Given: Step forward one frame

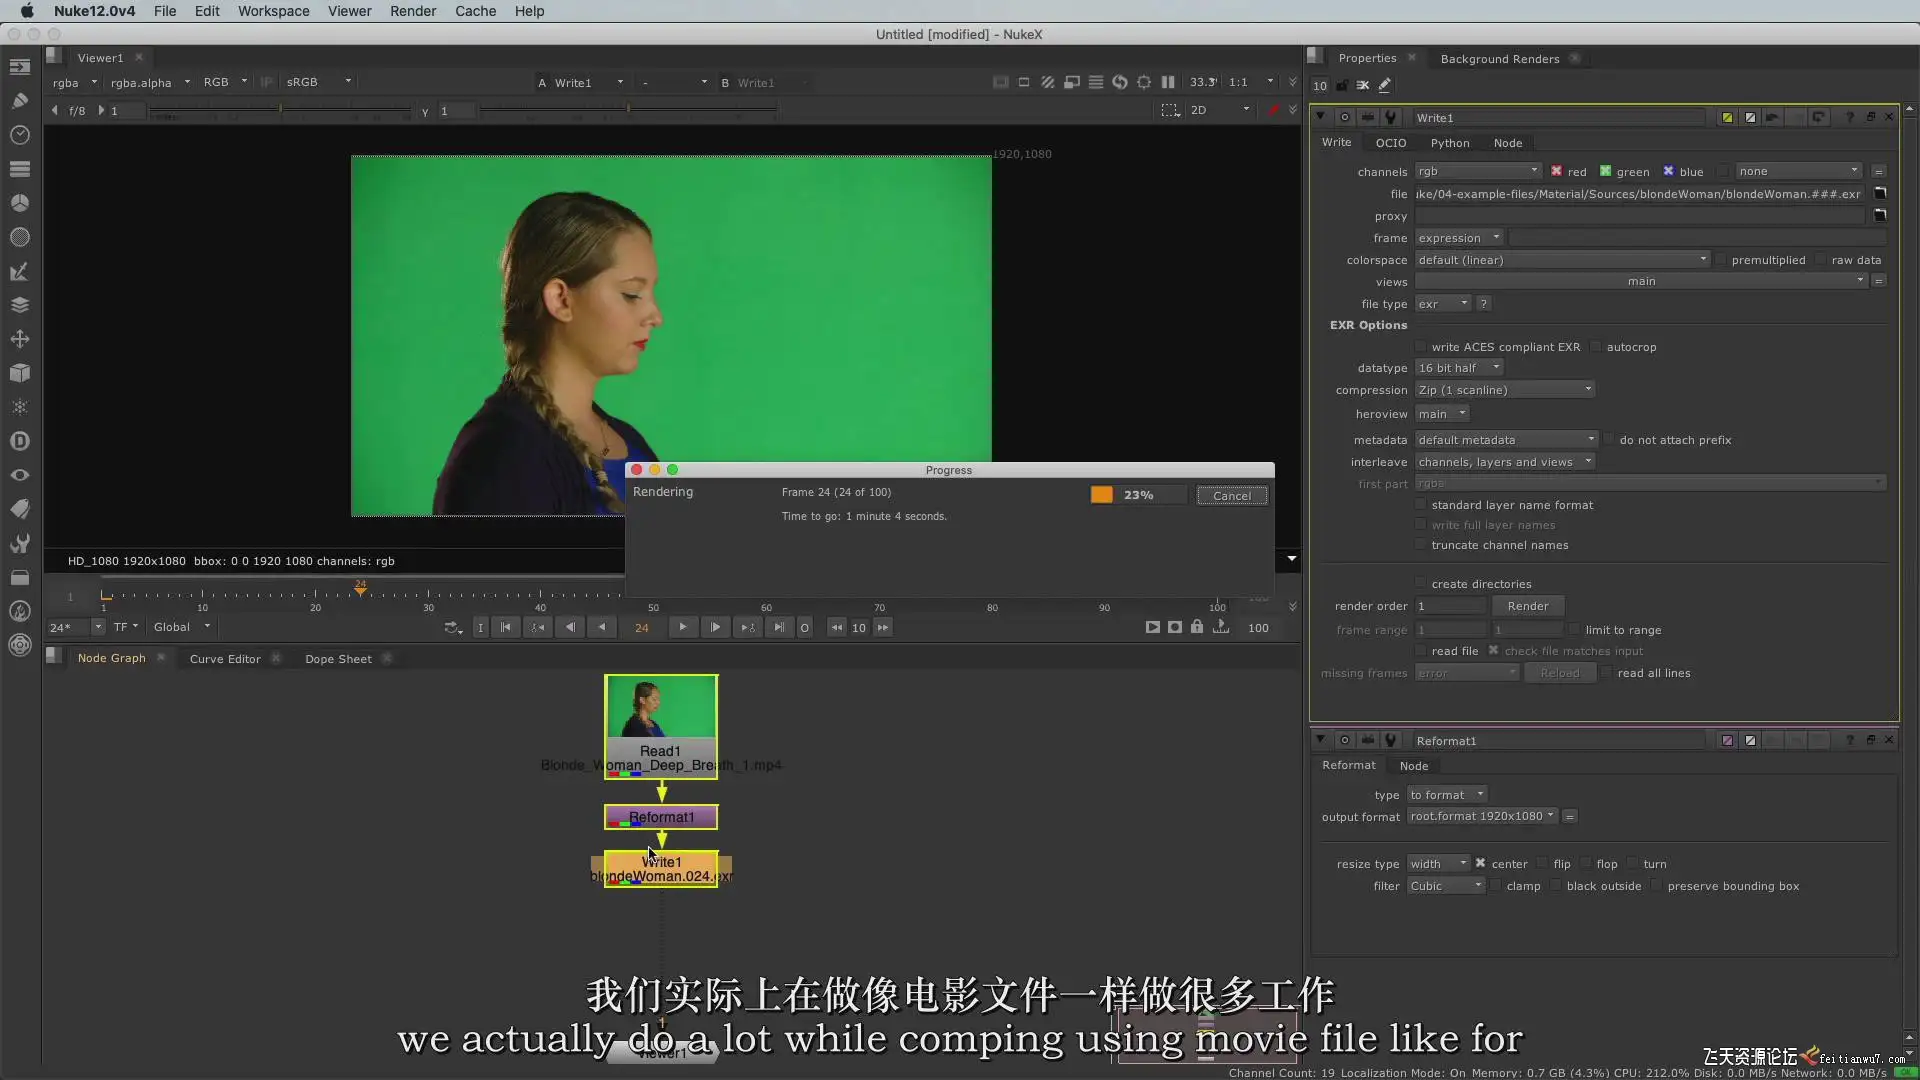Looking at the screenshot, I should [x=715, y=628].
